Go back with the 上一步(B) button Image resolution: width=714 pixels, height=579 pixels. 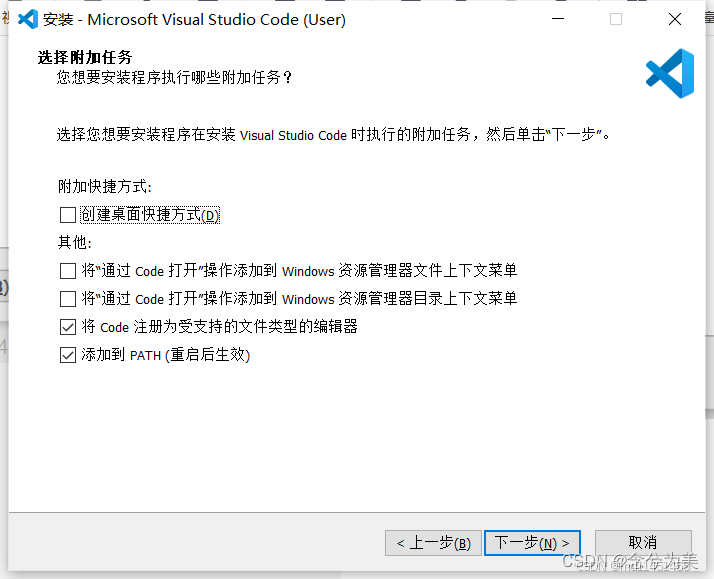point(433,543)
